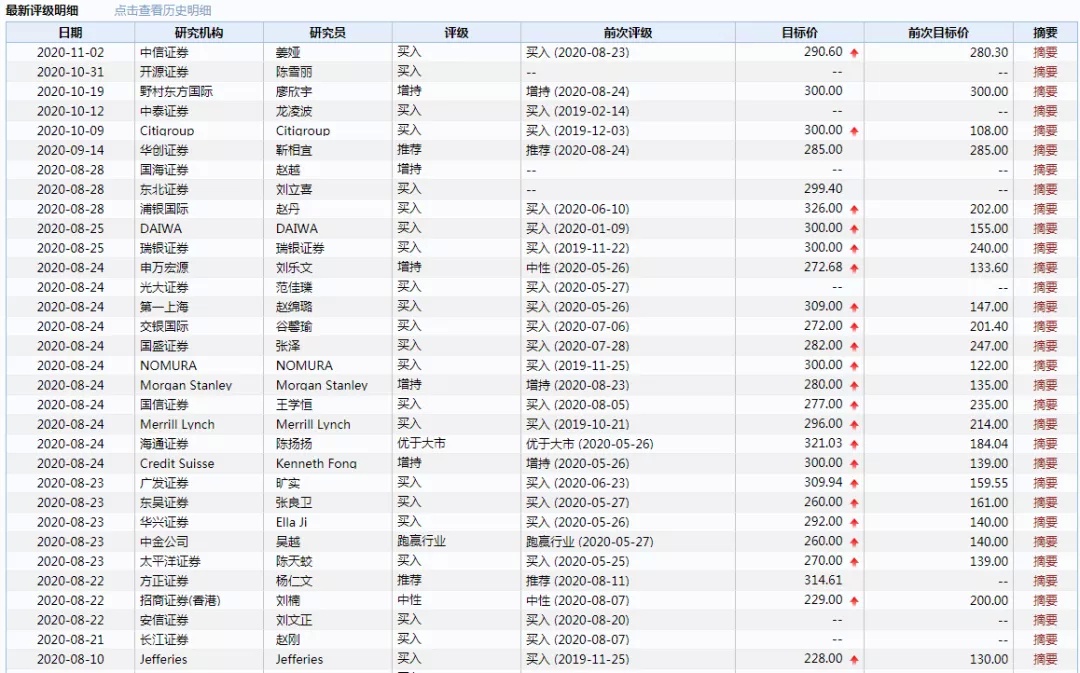The width and height of the screenshot is (1080, 673).
Task: Open 摘要 link in the 中信证券 row
Action: [1045, 52]
